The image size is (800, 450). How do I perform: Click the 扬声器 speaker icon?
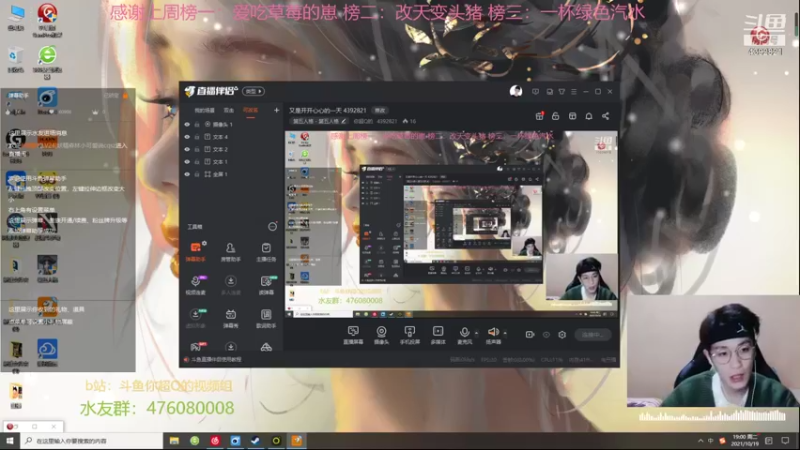[493, 333]
